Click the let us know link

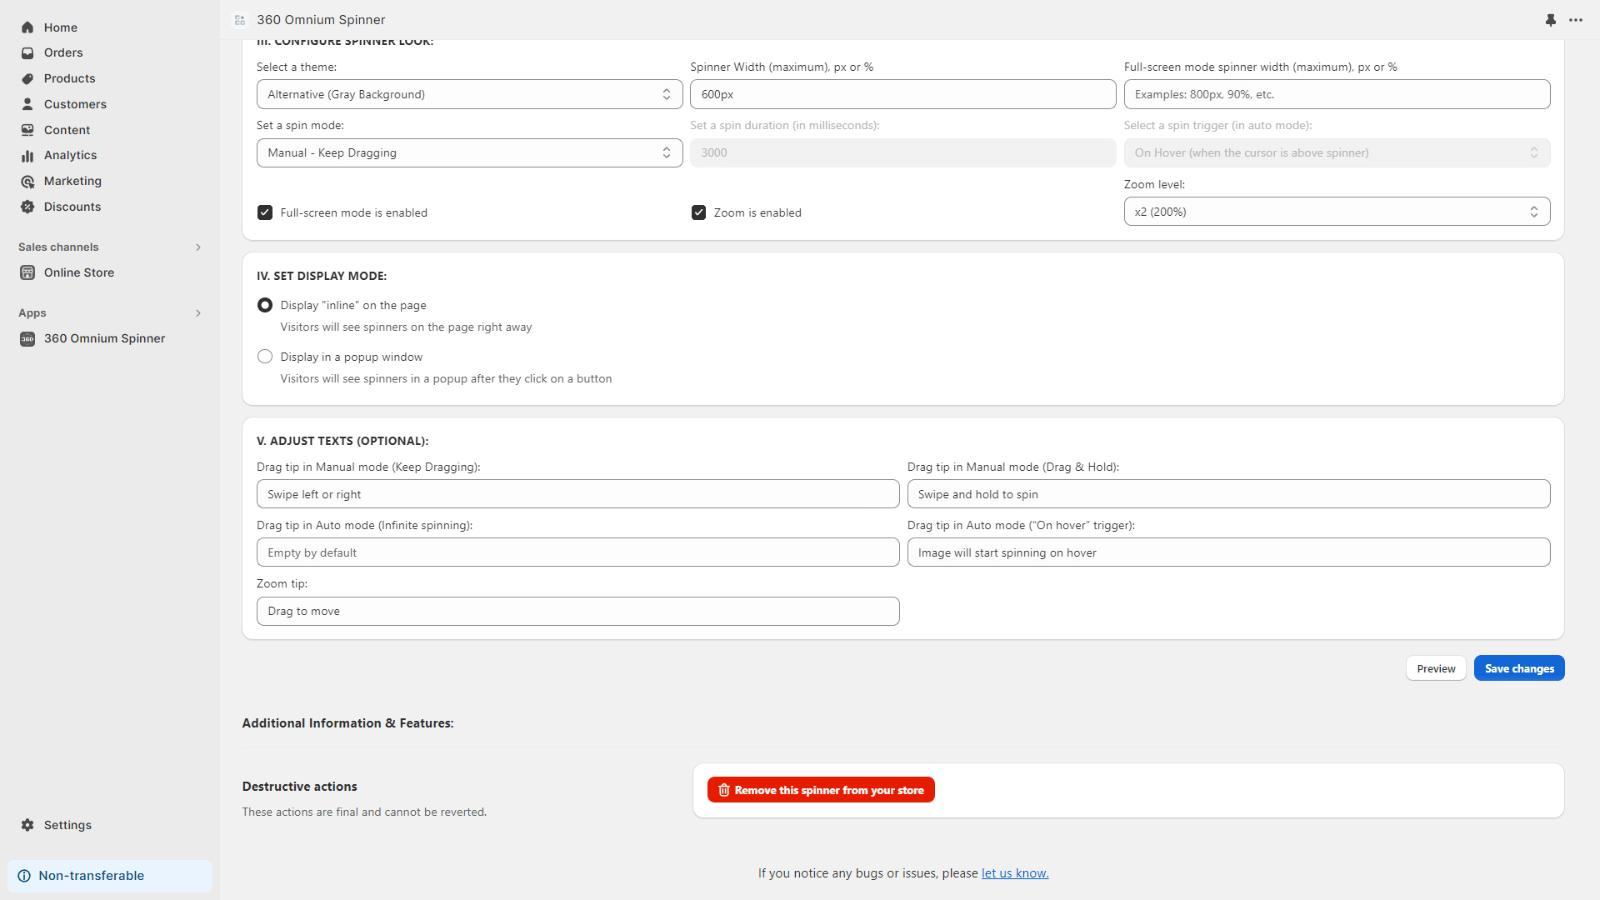[x=1015, y=874]
